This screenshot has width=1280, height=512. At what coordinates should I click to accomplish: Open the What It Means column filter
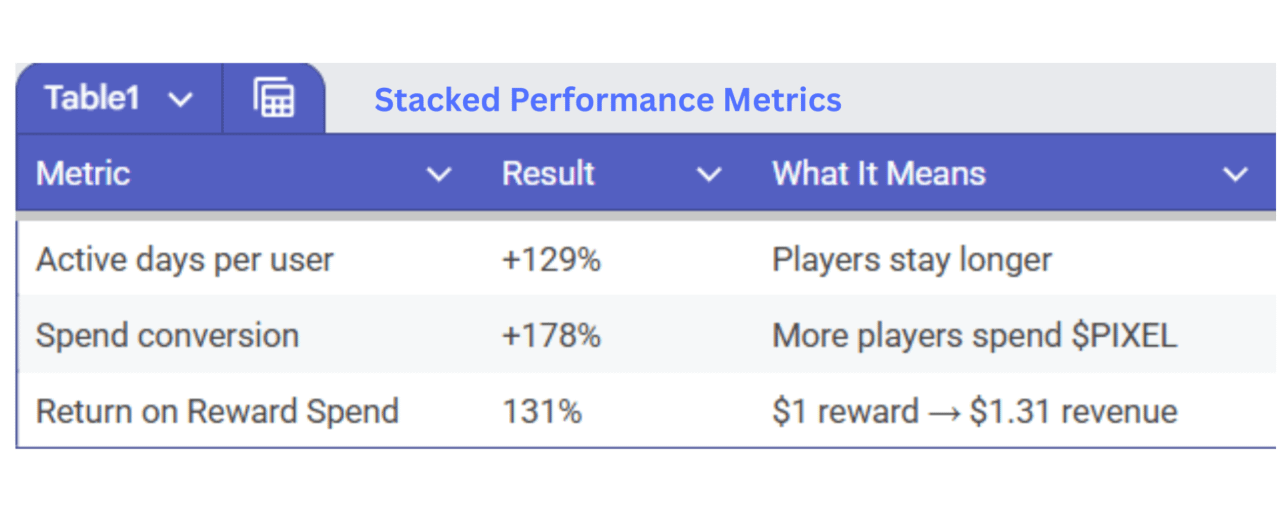tap(1236, 175)
